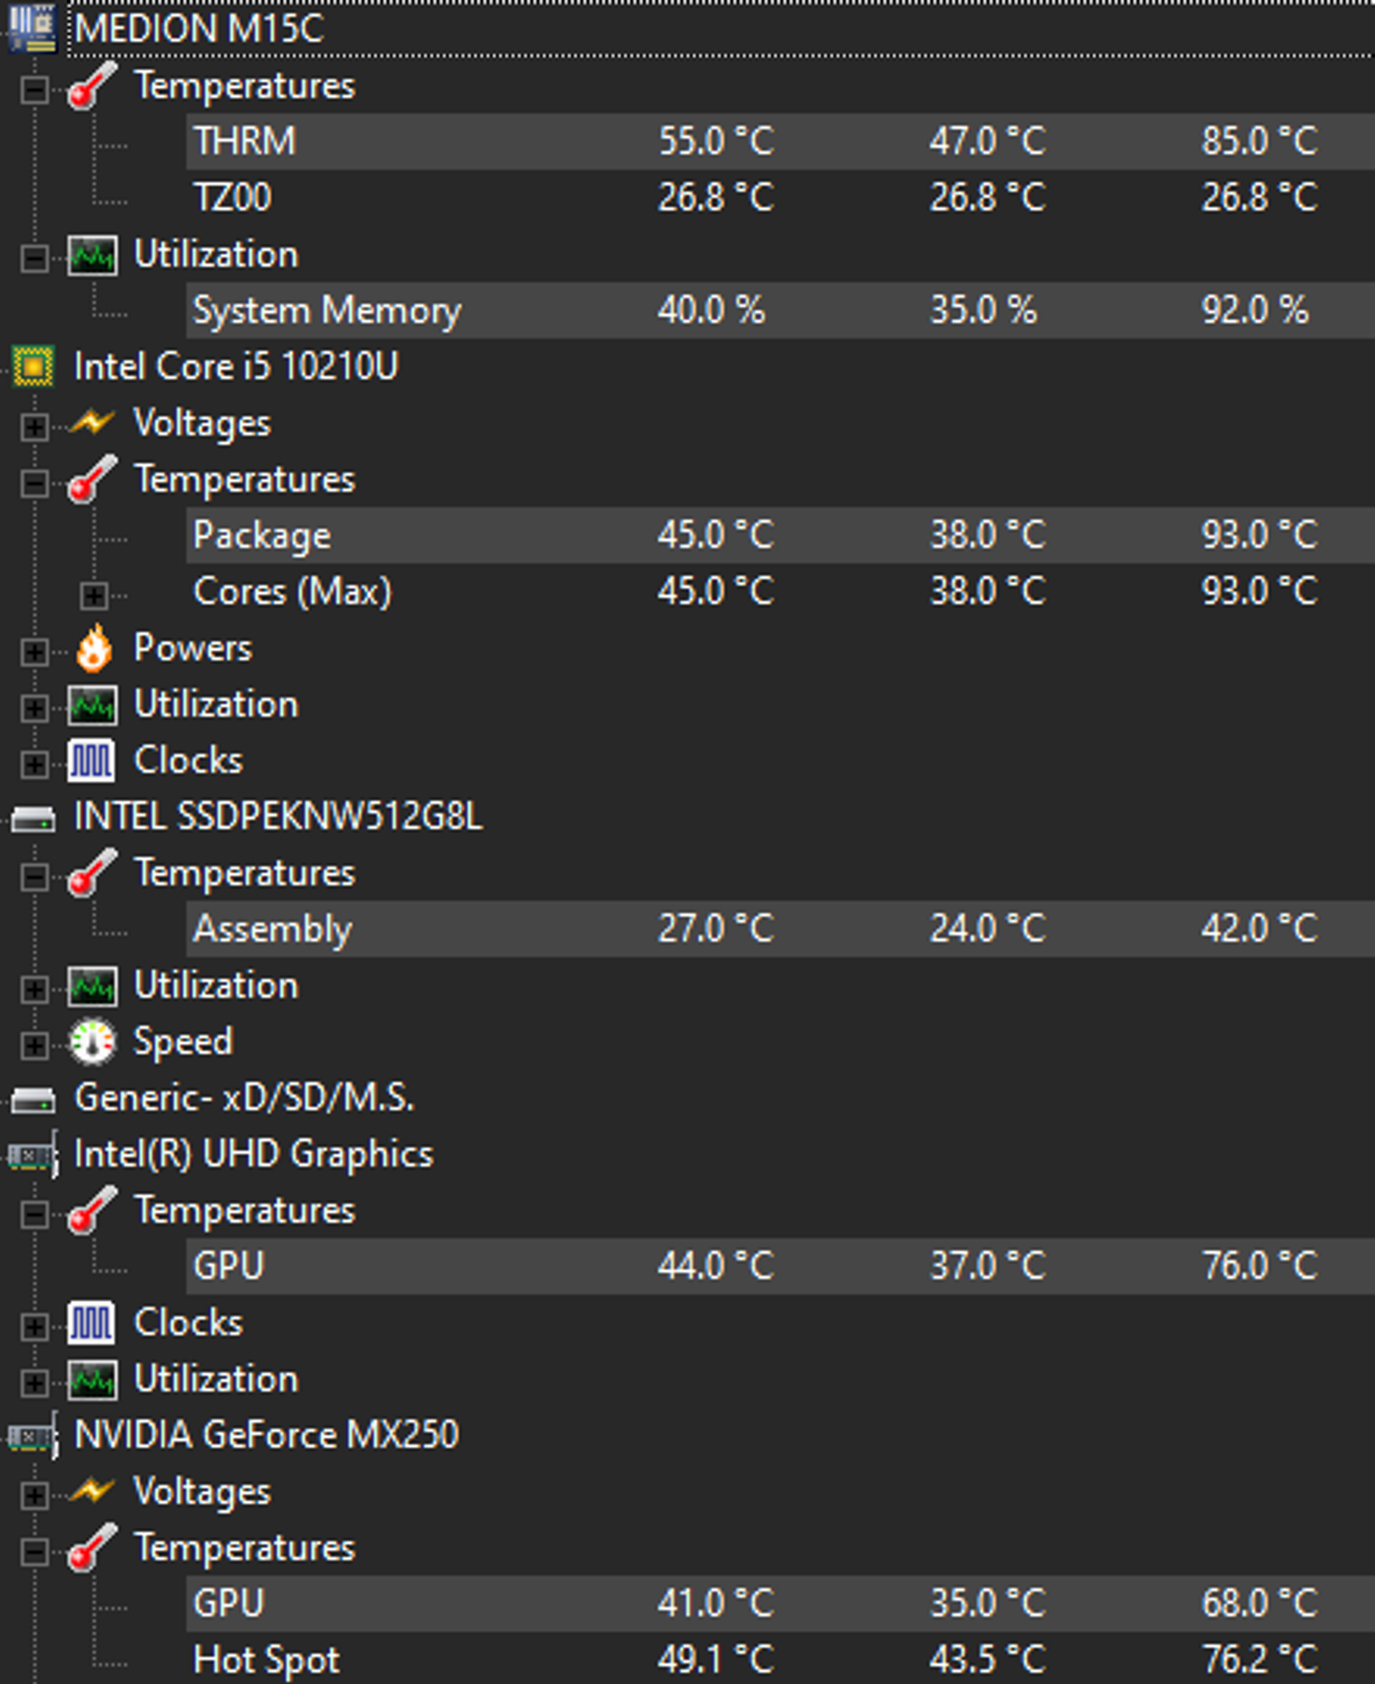Screen dimensions: 1375x1684
Task: Click lightning icon of NVIDIA Voltages
Action: coord(91,1492)
